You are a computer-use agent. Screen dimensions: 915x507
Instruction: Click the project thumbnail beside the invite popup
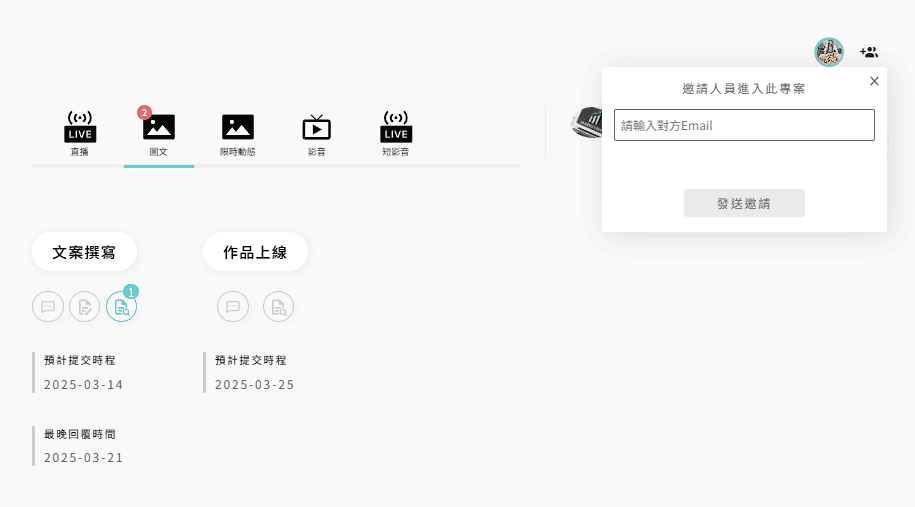tap(586, 123)
